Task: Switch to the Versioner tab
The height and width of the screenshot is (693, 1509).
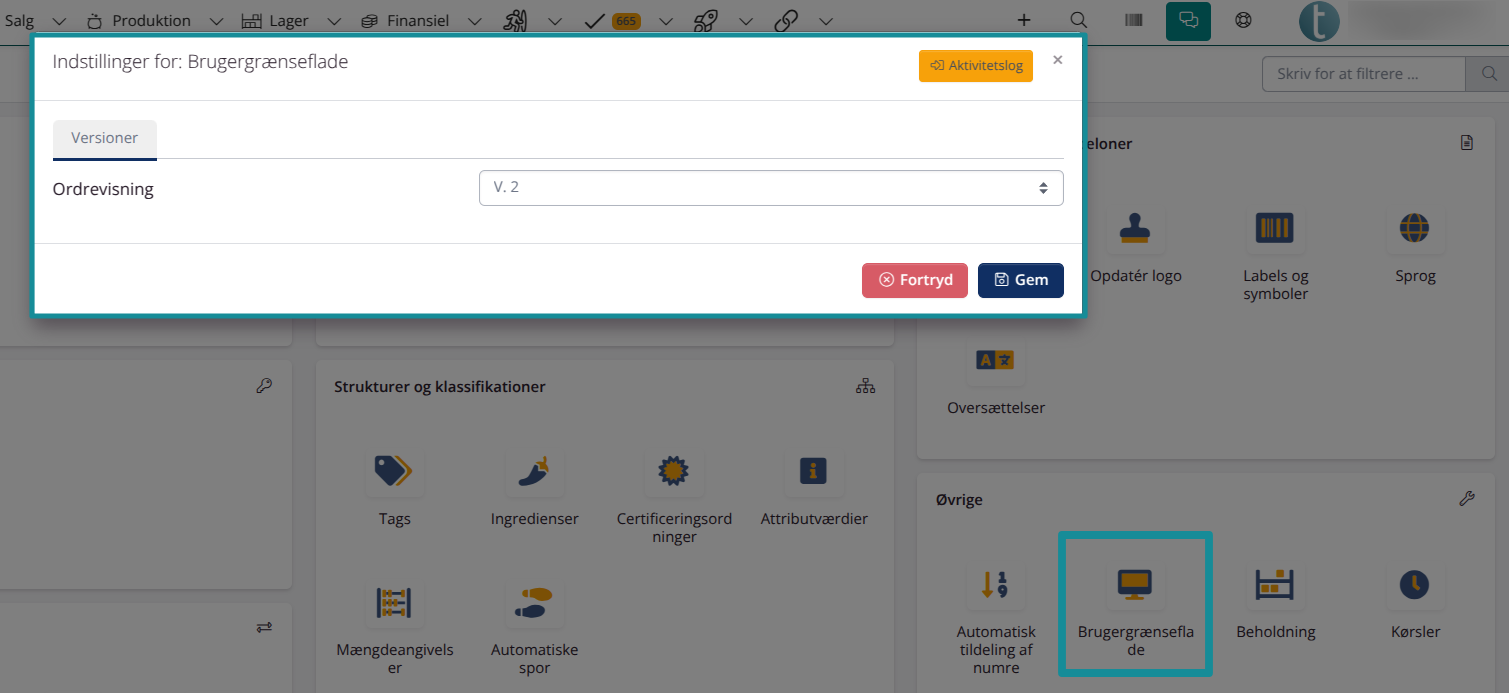Action: 104,139
